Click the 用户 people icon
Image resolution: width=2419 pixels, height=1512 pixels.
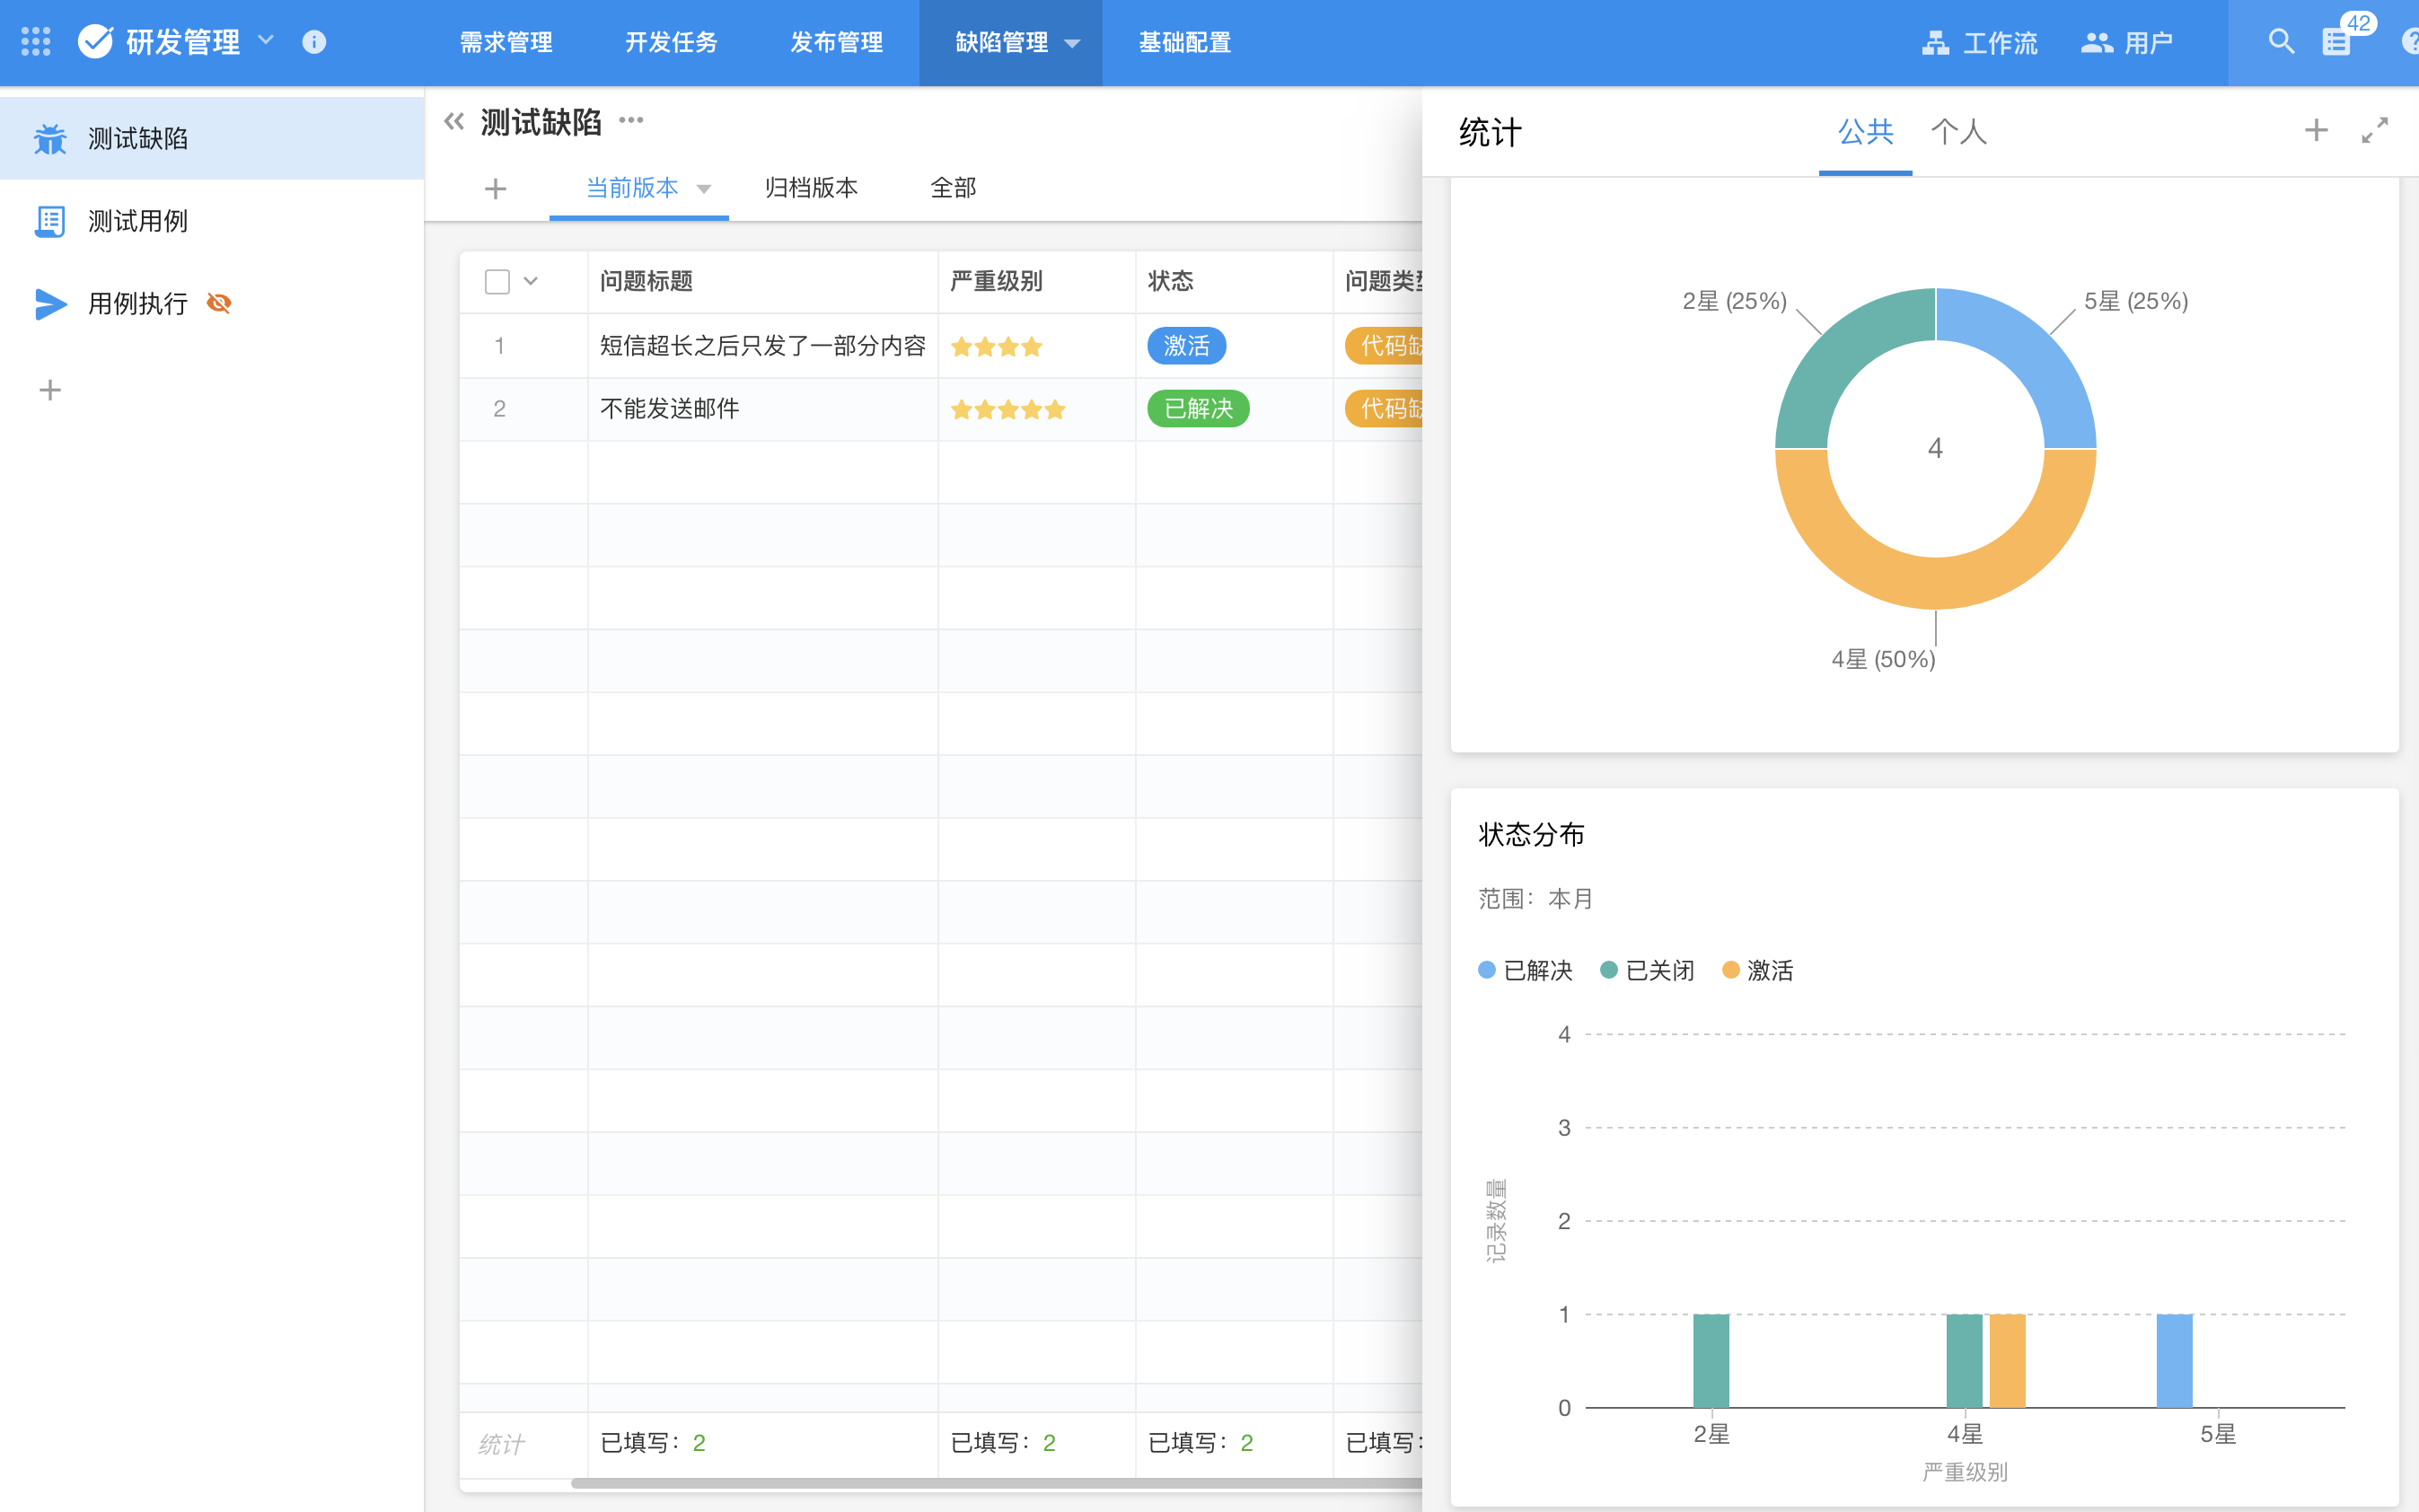click(2096, 42)
